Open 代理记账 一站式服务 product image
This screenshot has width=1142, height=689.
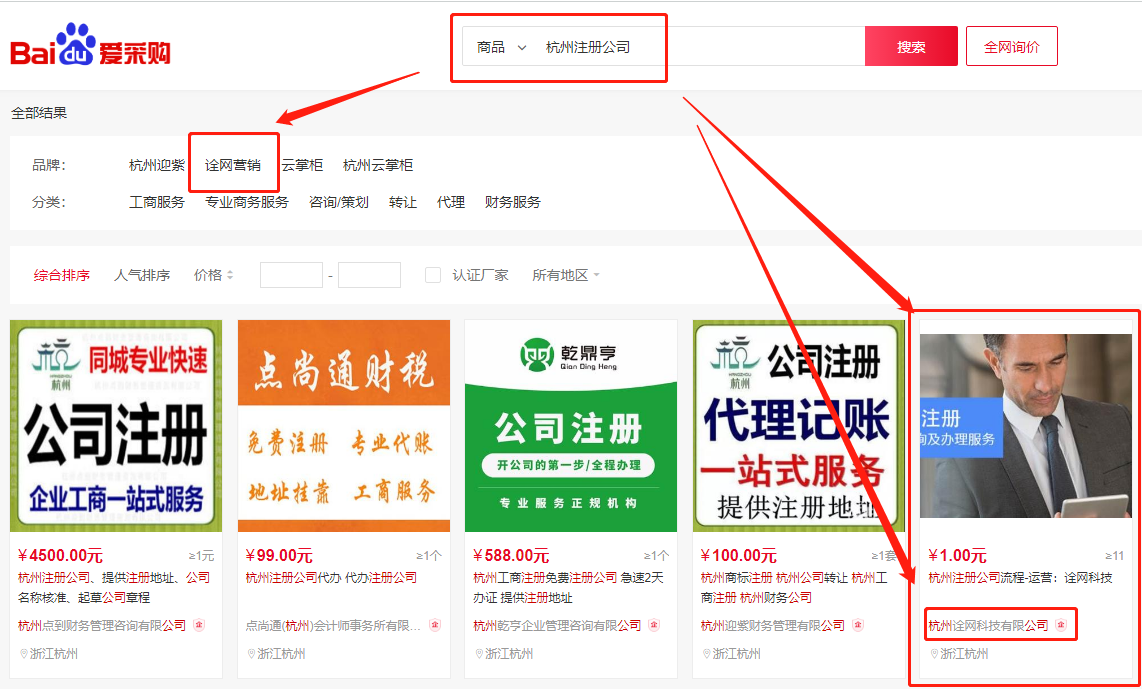coord(798,426)
